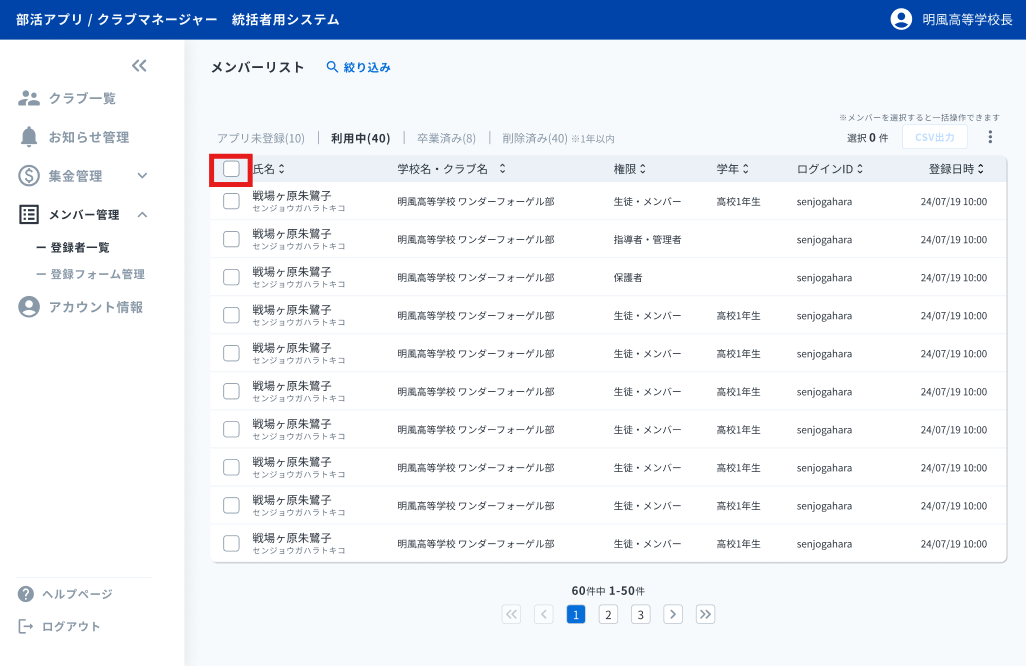The image size is (1026, 666).
Task: Check the 指導者・管理者 row checkbox
Action: coord(231,239)
